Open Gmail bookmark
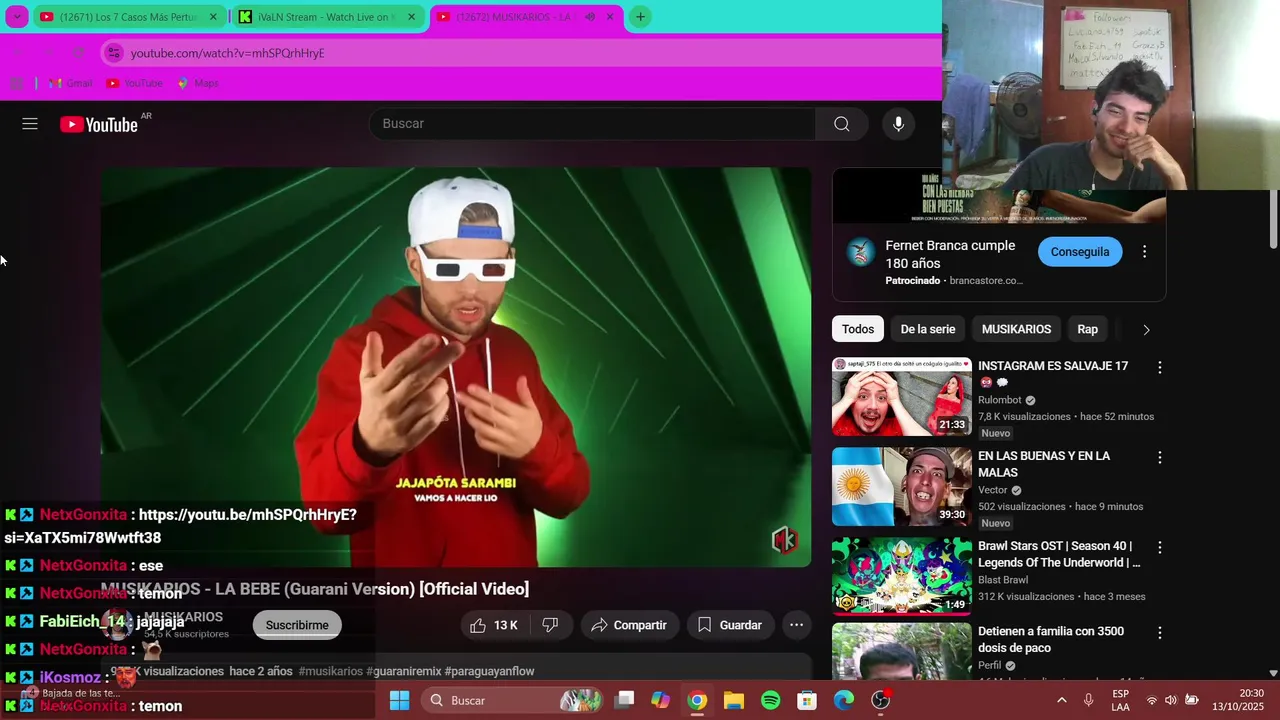 coord(70,83)
